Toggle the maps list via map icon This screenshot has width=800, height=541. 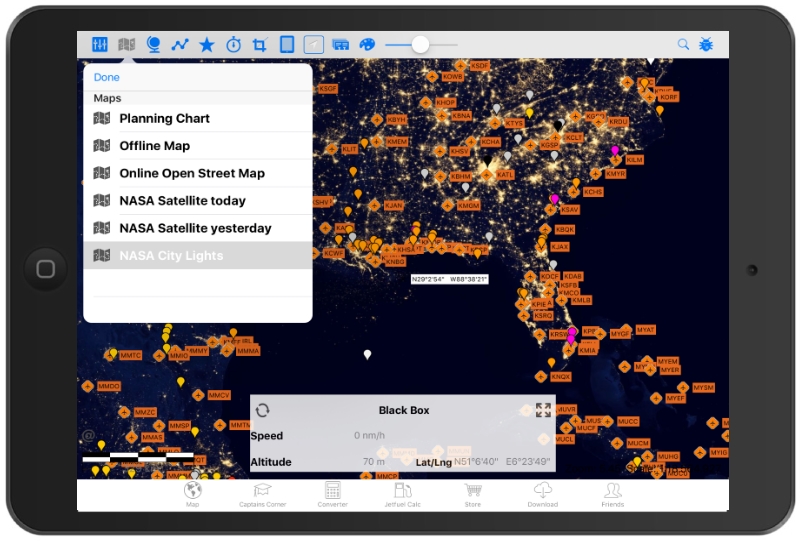coord(126,45)
